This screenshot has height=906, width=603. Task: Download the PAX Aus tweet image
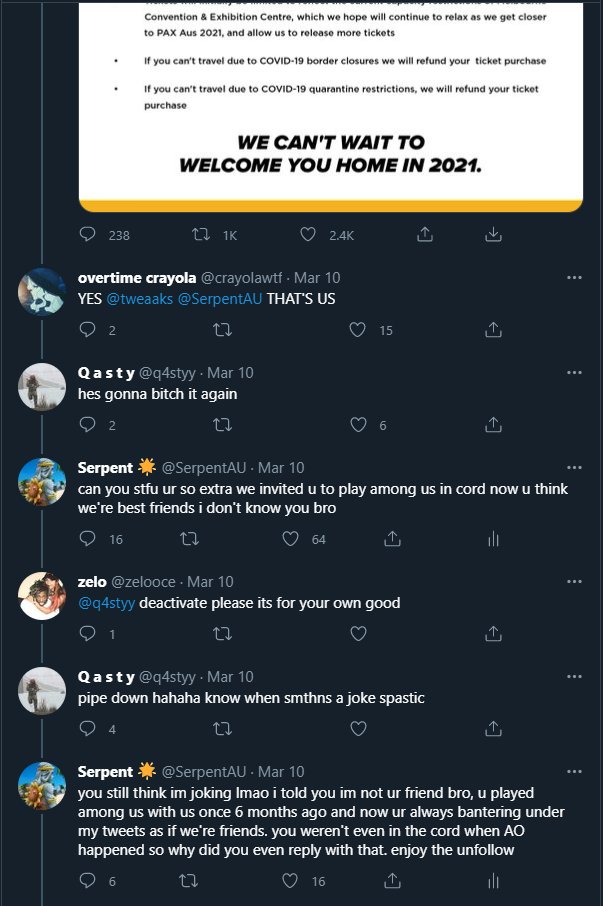[x=492, y=234]
